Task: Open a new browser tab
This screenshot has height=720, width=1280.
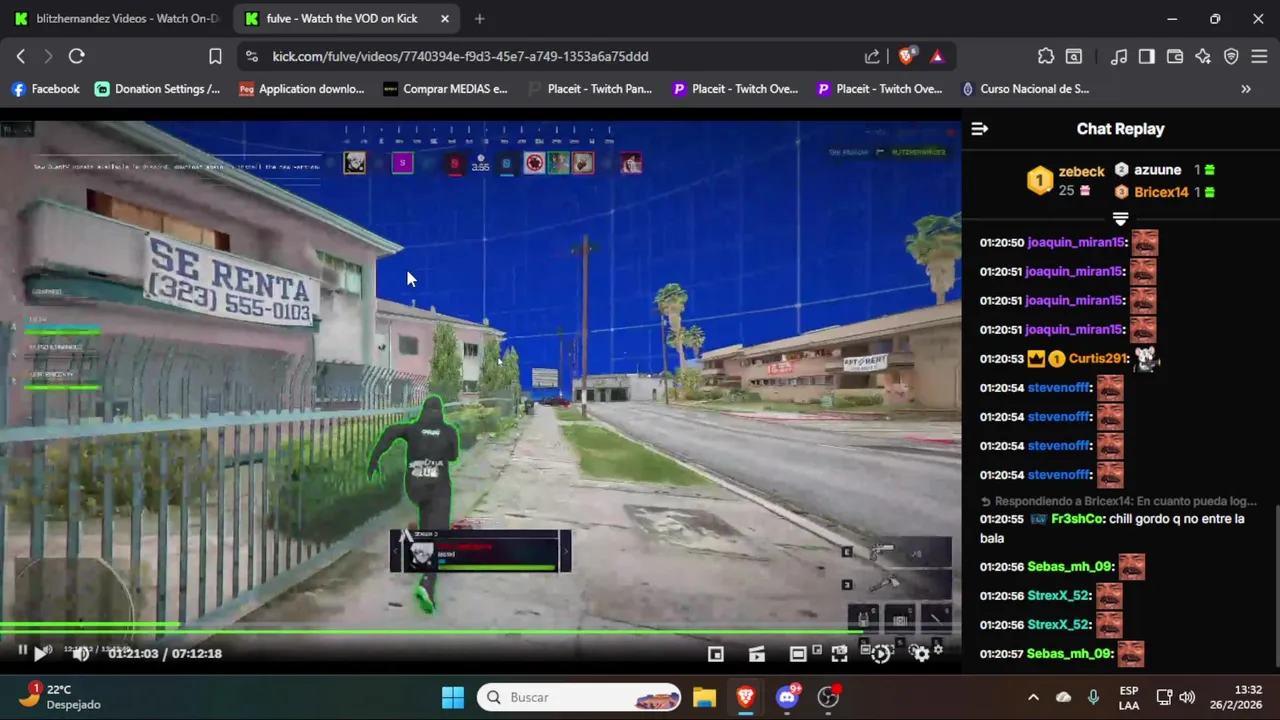Action: [480, 19]
